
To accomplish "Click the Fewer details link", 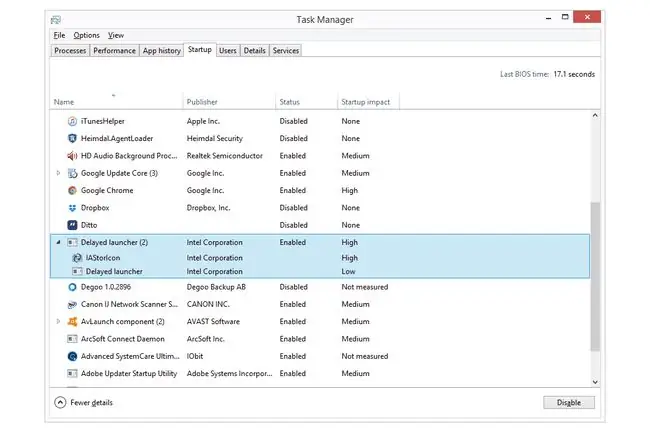I will click(91, 402).
